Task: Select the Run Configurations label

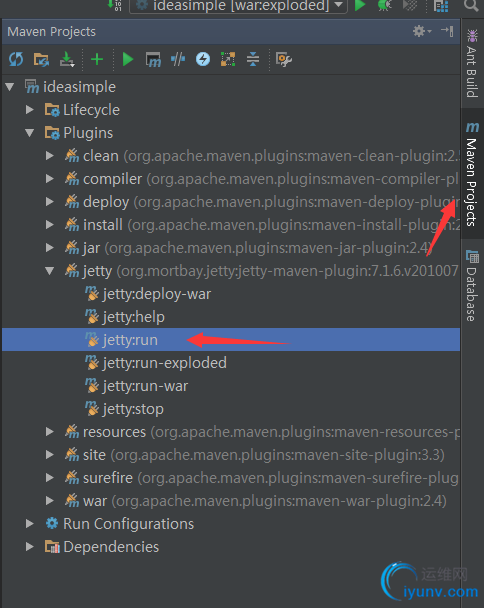Action: tap(128, 524)
